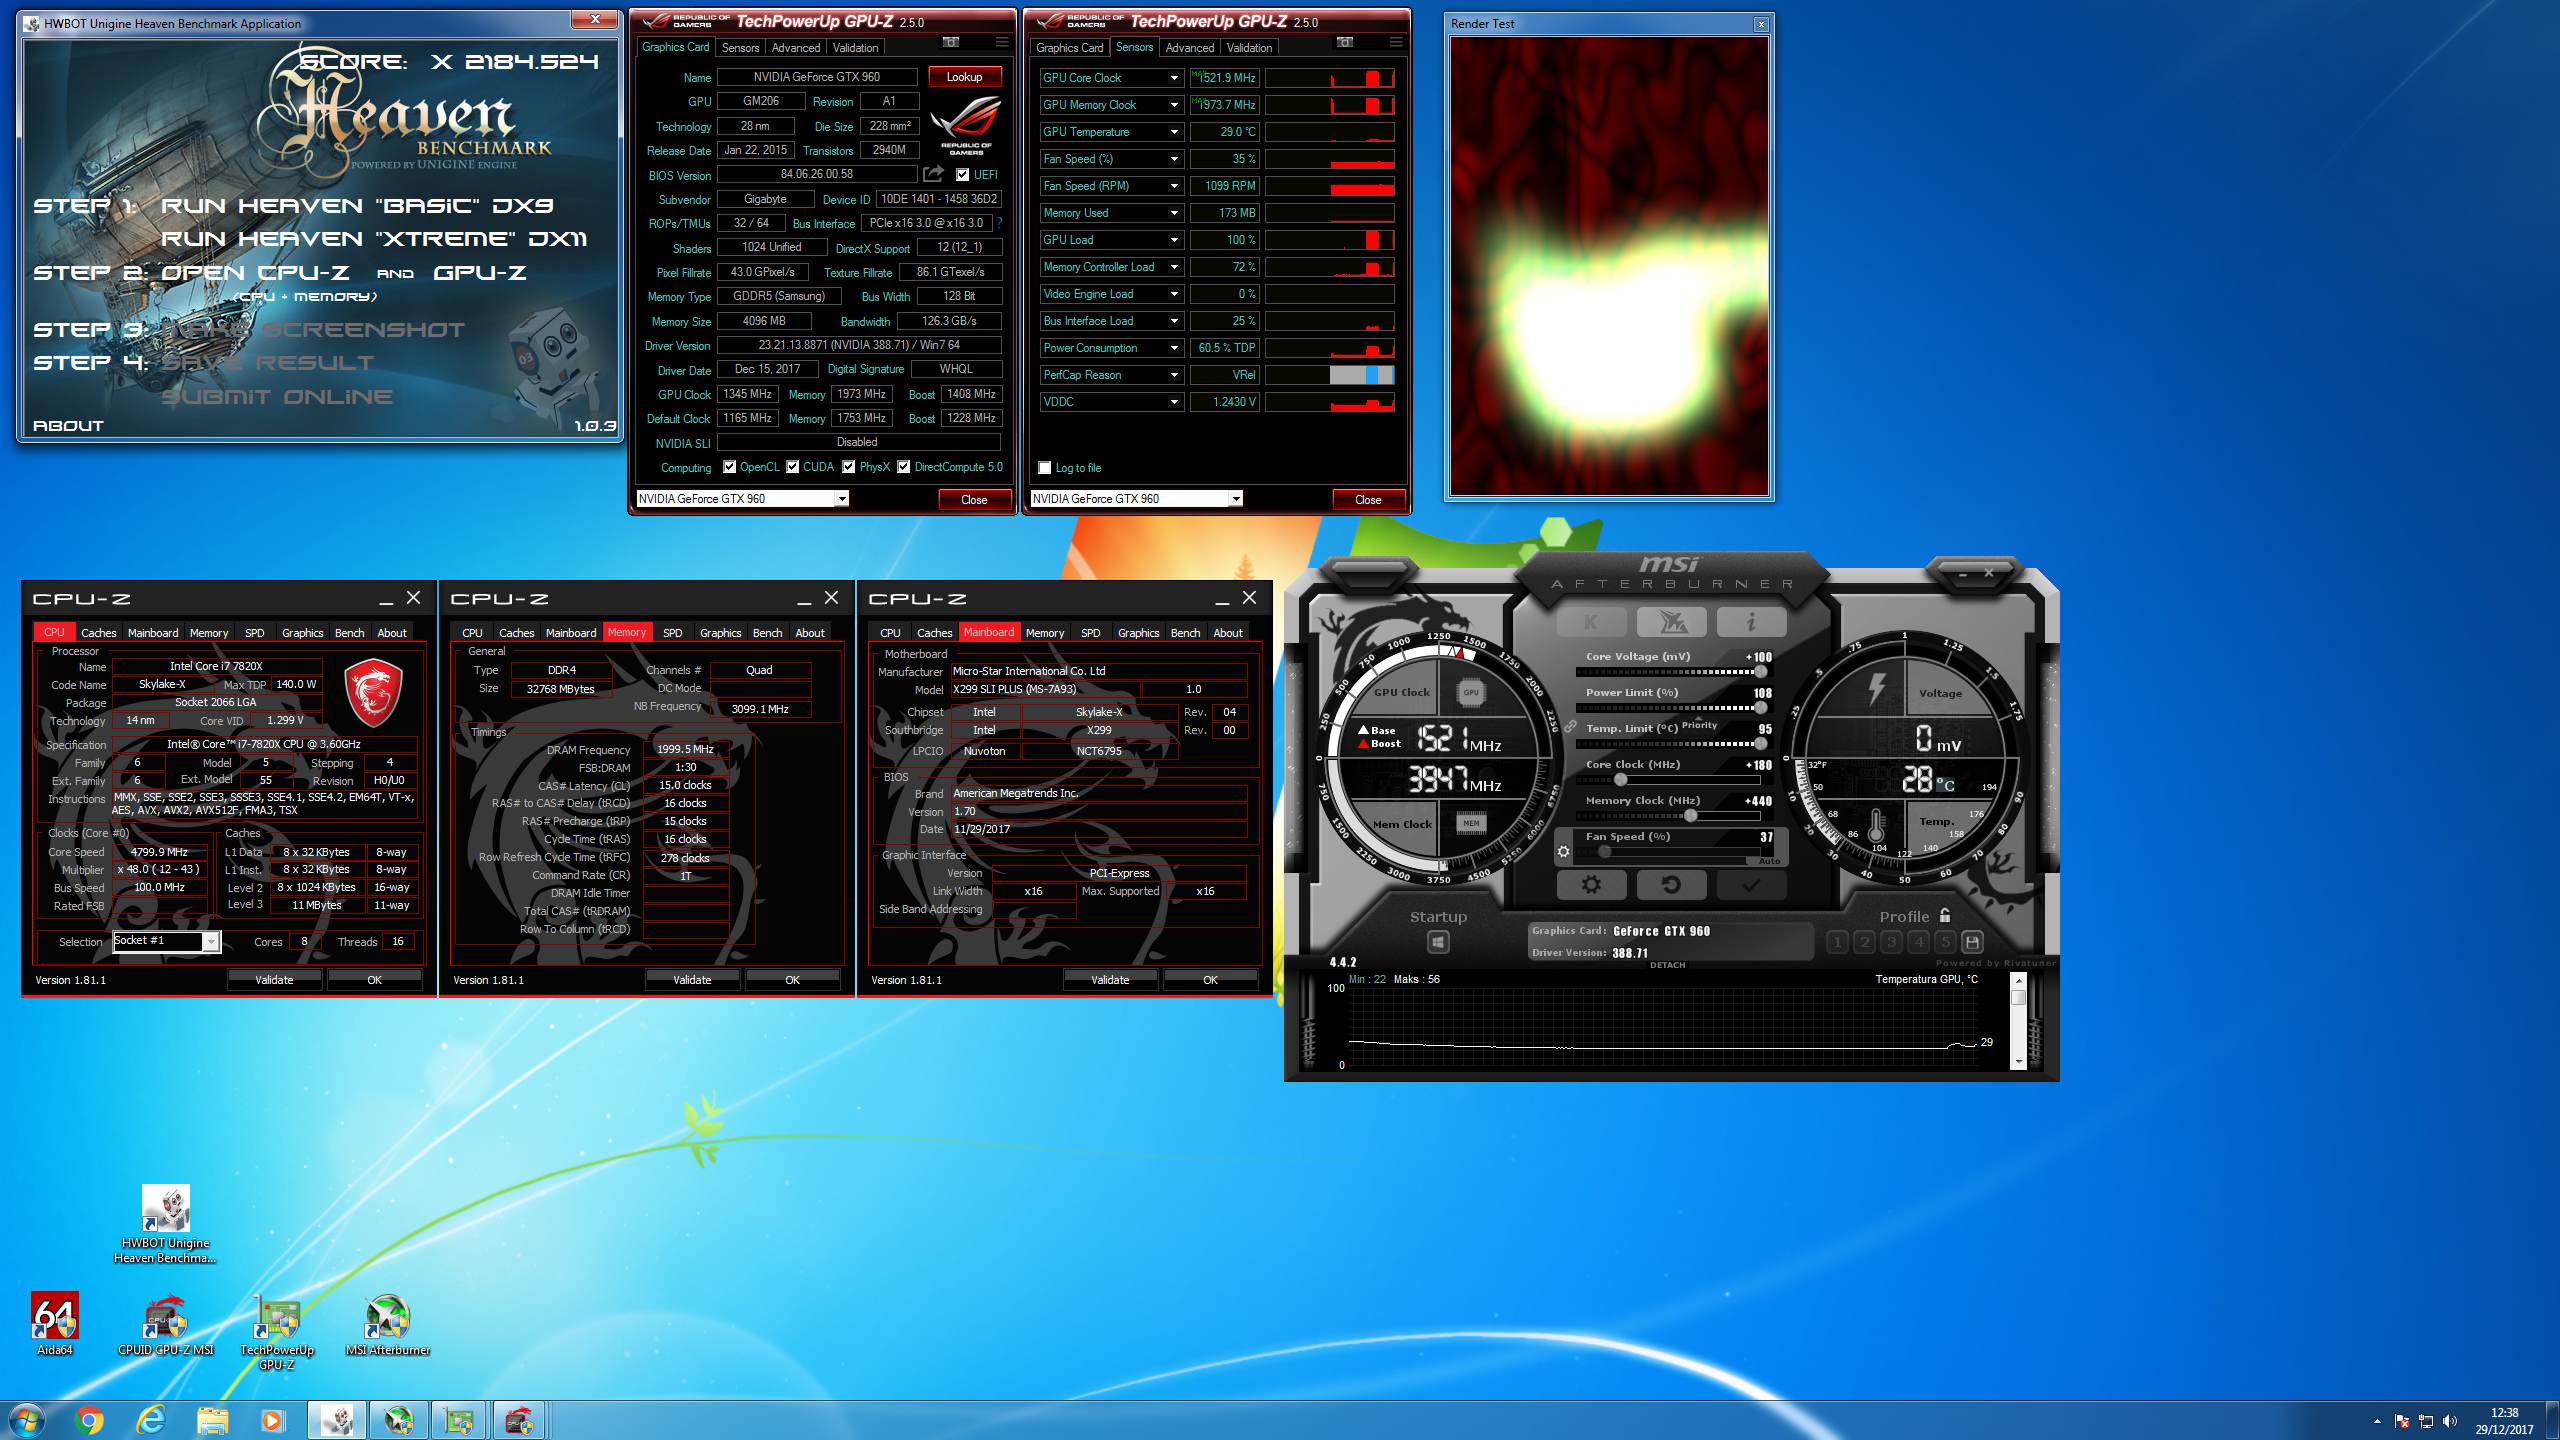
Task: Click ABOUT in the HWBOT Heaven window
Action: [x=68, y=426]
